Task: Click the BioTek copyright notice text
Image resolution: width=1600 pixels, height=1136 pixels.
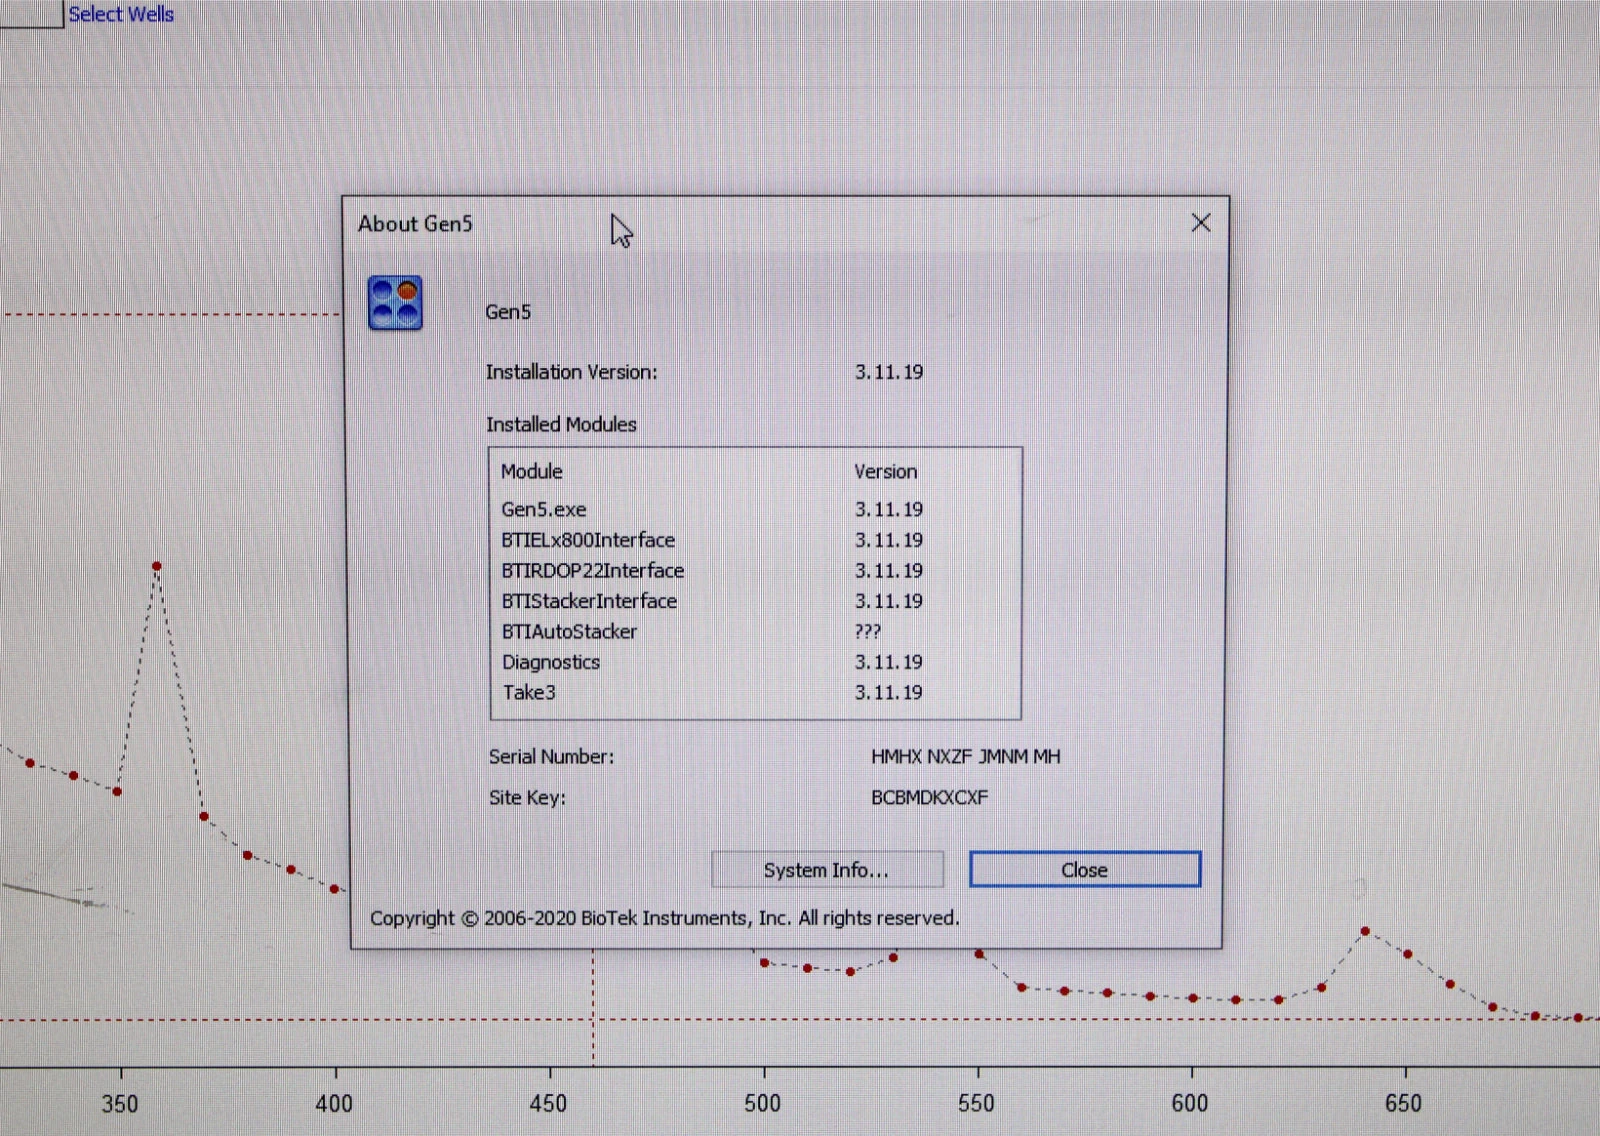Action: [664, 918]
